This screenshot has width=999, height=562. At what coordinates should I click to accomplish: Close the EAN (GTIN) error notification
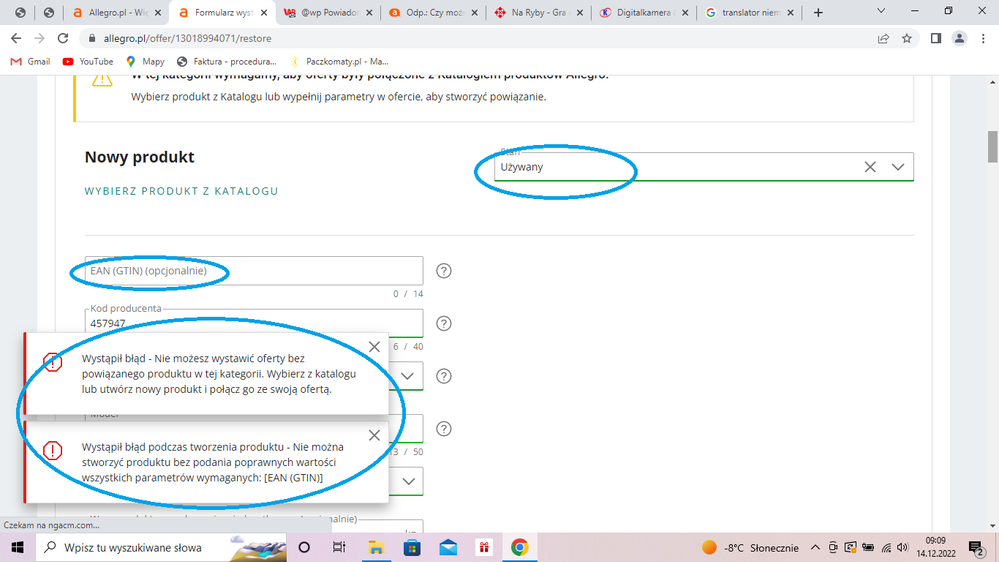(374, 435)
